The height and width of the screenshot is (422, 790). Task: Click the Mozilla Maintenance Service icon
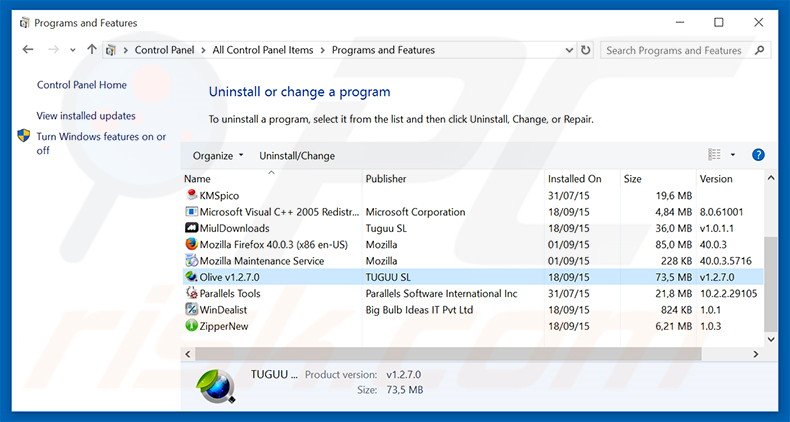pyautogui.click(x=191, y=260)
